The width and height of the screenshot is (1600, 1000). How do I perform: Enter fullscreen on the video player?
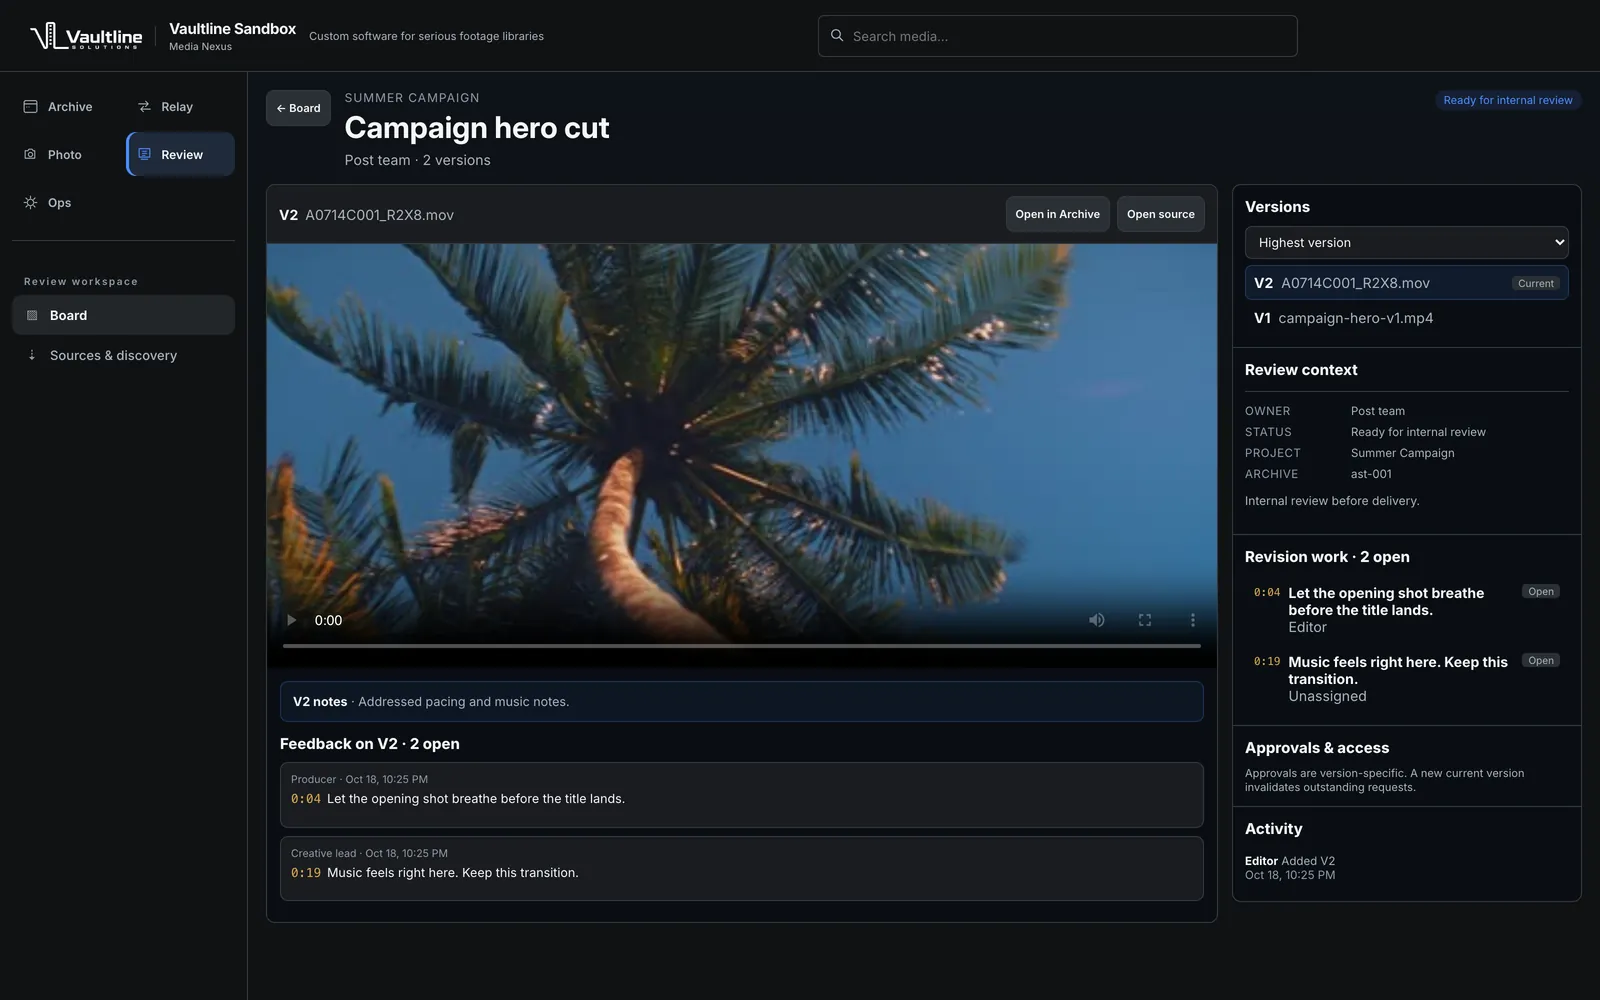[x=1145, y=620]
